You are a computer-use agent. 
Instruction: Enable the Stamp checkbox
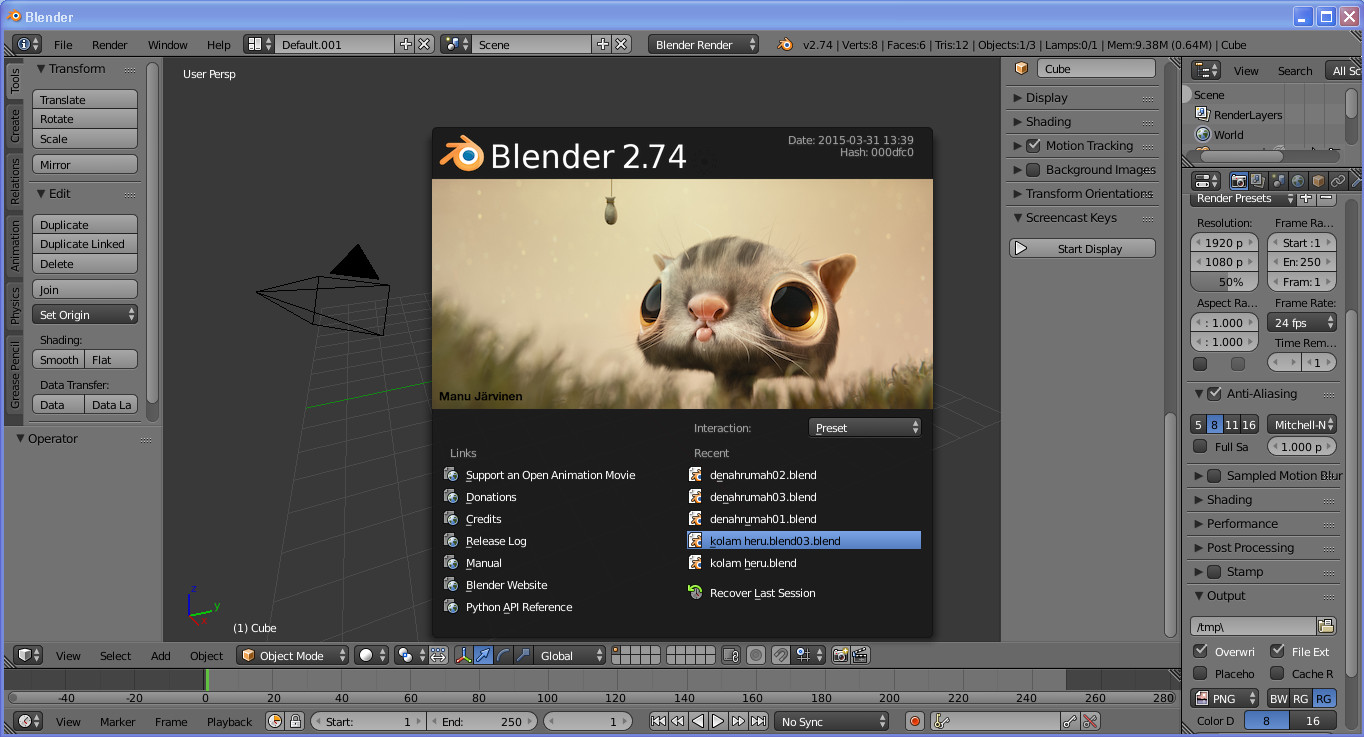point(1214,572)
